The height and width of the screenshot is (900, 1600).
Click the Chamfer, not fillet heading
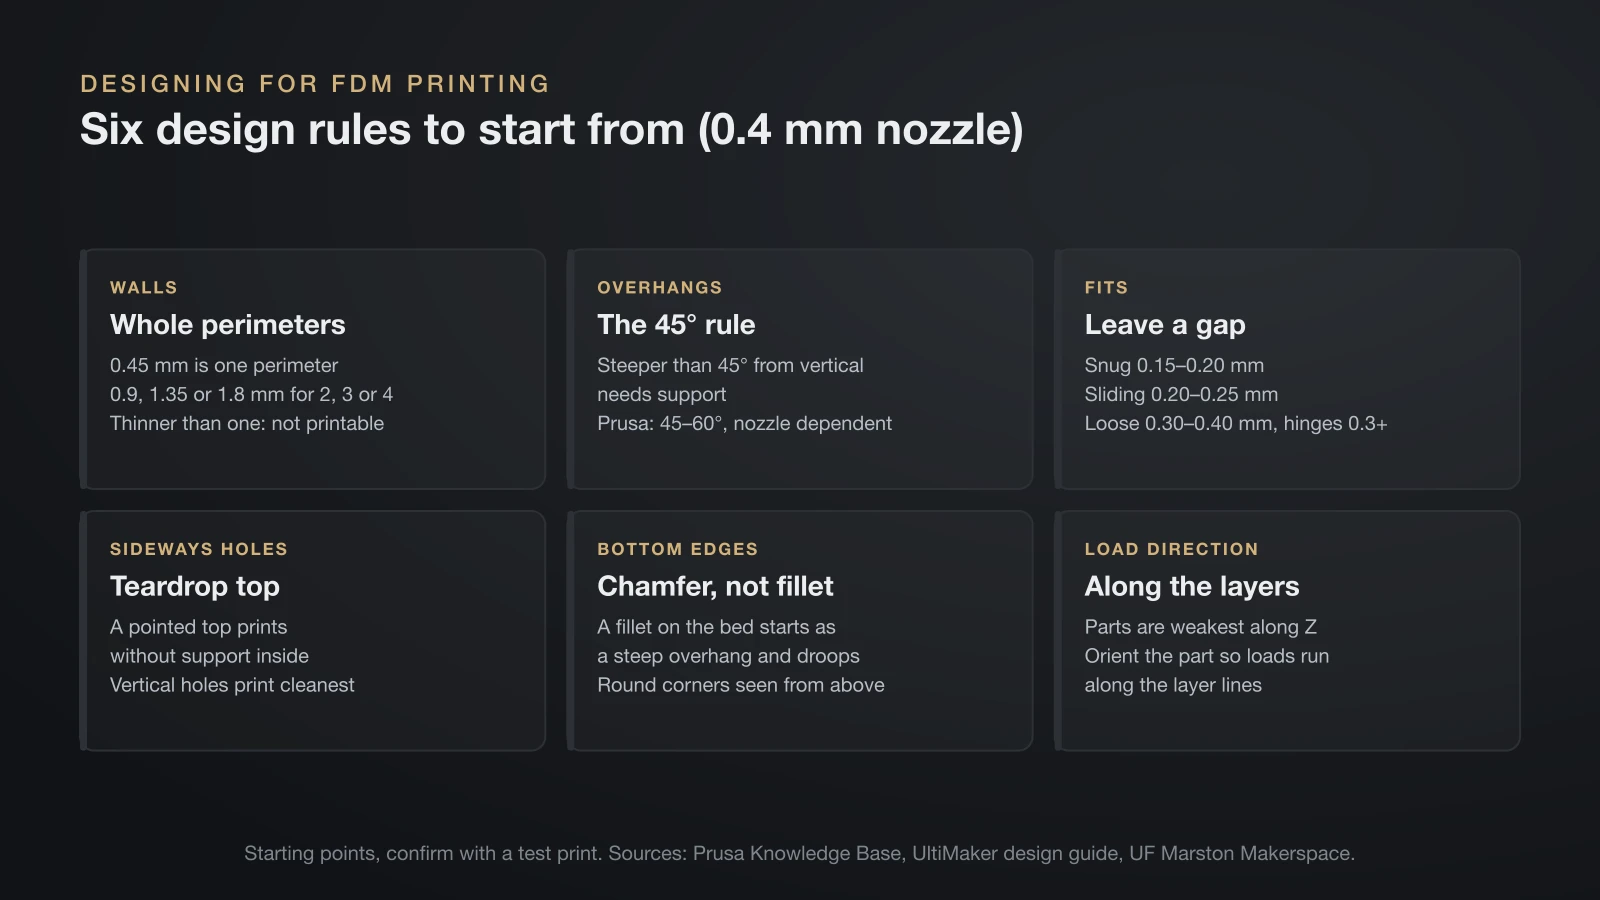pos(715,587)
